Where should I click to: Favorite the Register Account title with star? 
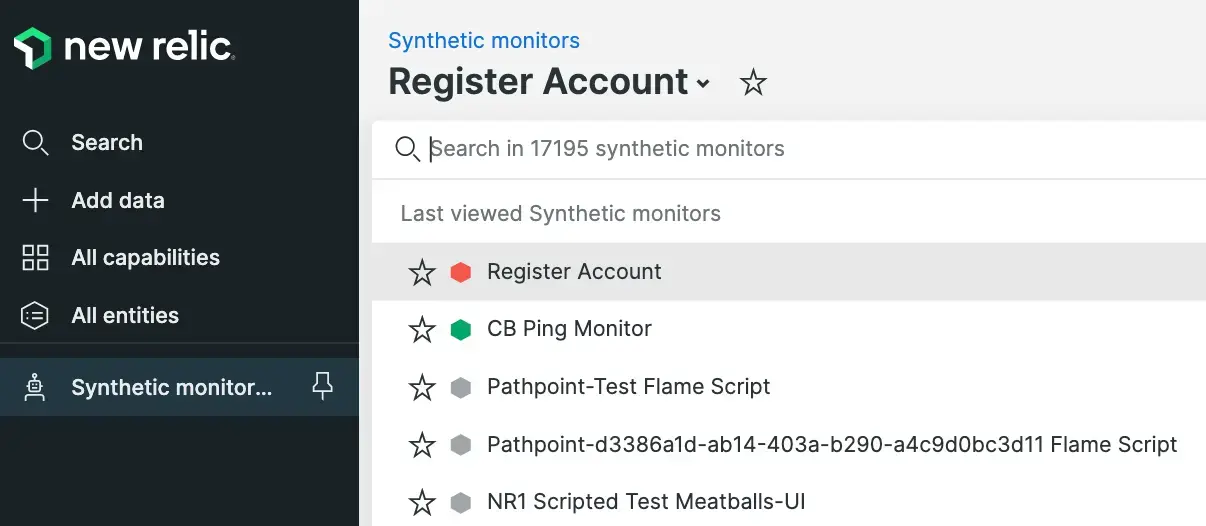click(x=752, y=83)
